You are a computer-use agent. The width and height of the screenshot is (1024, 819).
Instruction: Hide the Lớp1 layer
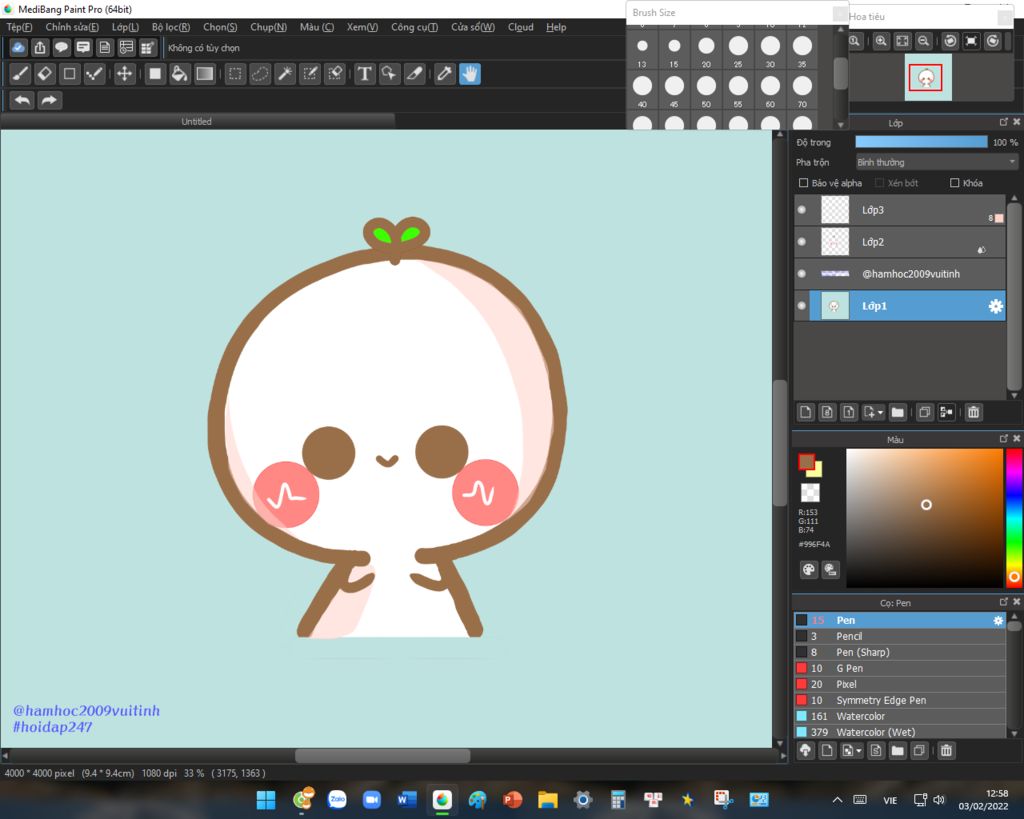(802, 306)
